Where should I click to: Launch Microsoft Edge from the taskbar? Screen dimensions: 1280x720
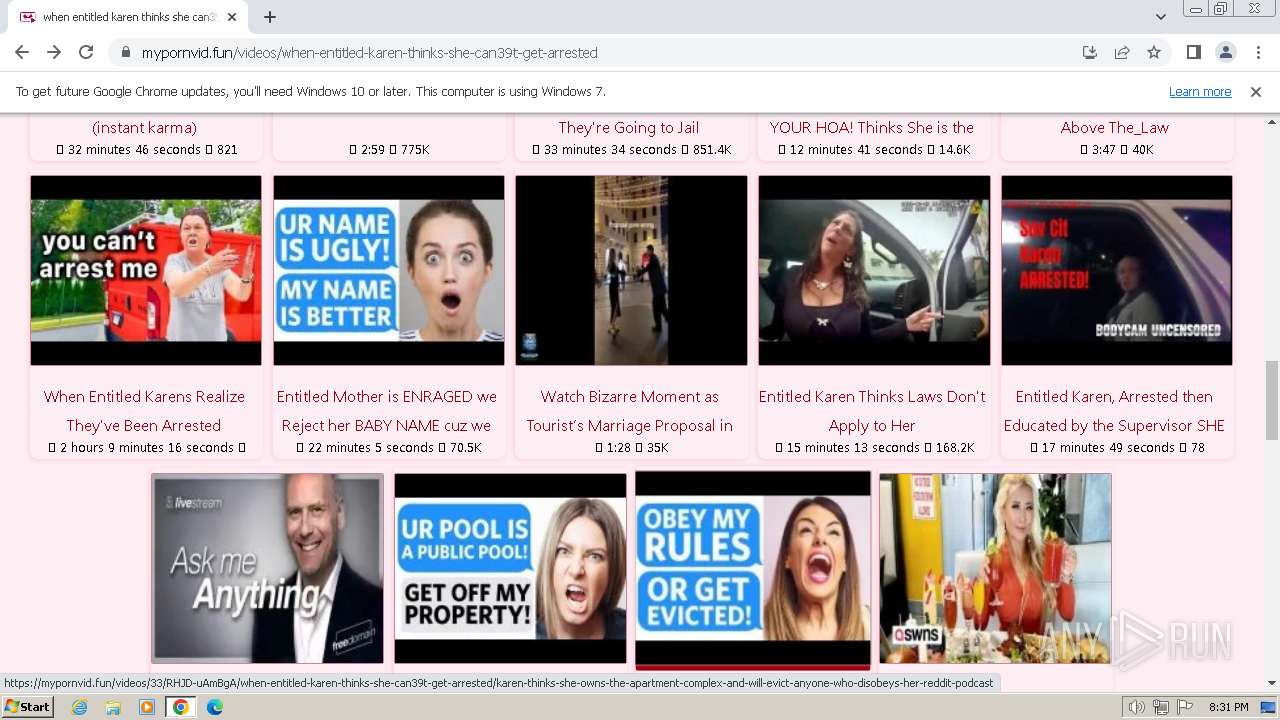[215, 707]
